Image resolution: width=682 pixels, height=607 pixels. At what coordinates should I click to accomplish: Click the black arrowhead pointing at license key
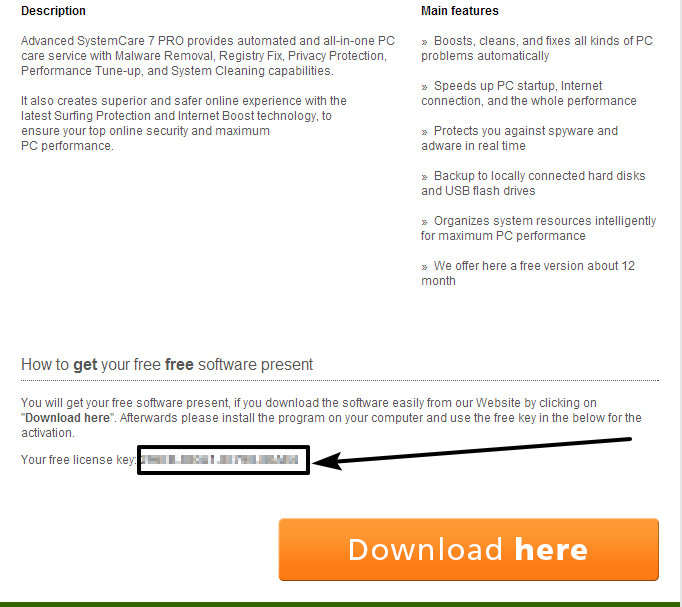click(327, 461)
